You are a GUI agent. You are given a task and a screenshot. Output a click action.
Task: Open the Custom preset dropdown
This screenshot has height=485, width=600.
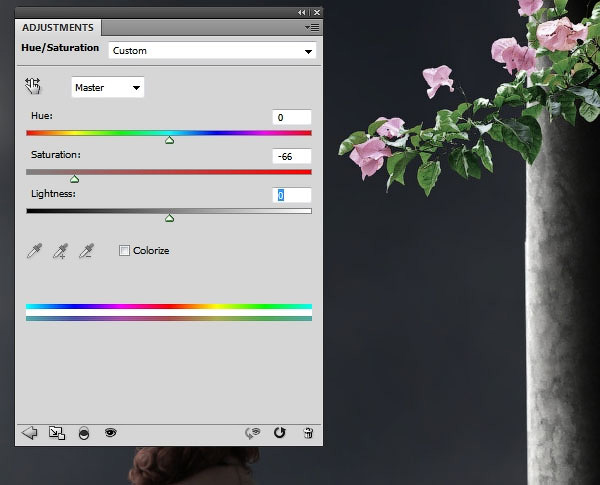(212, 51)
